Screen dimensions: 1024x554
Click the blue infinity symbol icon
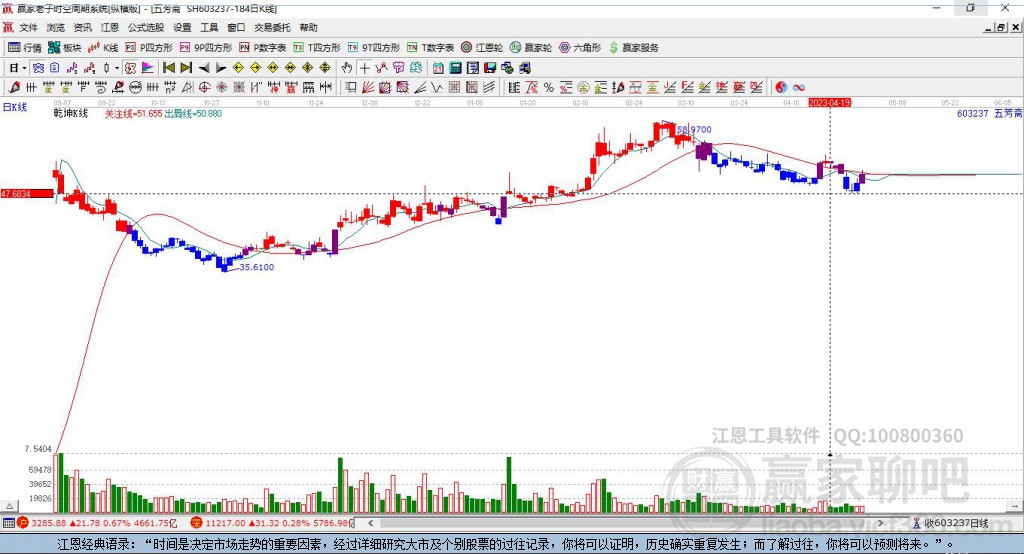799,88
